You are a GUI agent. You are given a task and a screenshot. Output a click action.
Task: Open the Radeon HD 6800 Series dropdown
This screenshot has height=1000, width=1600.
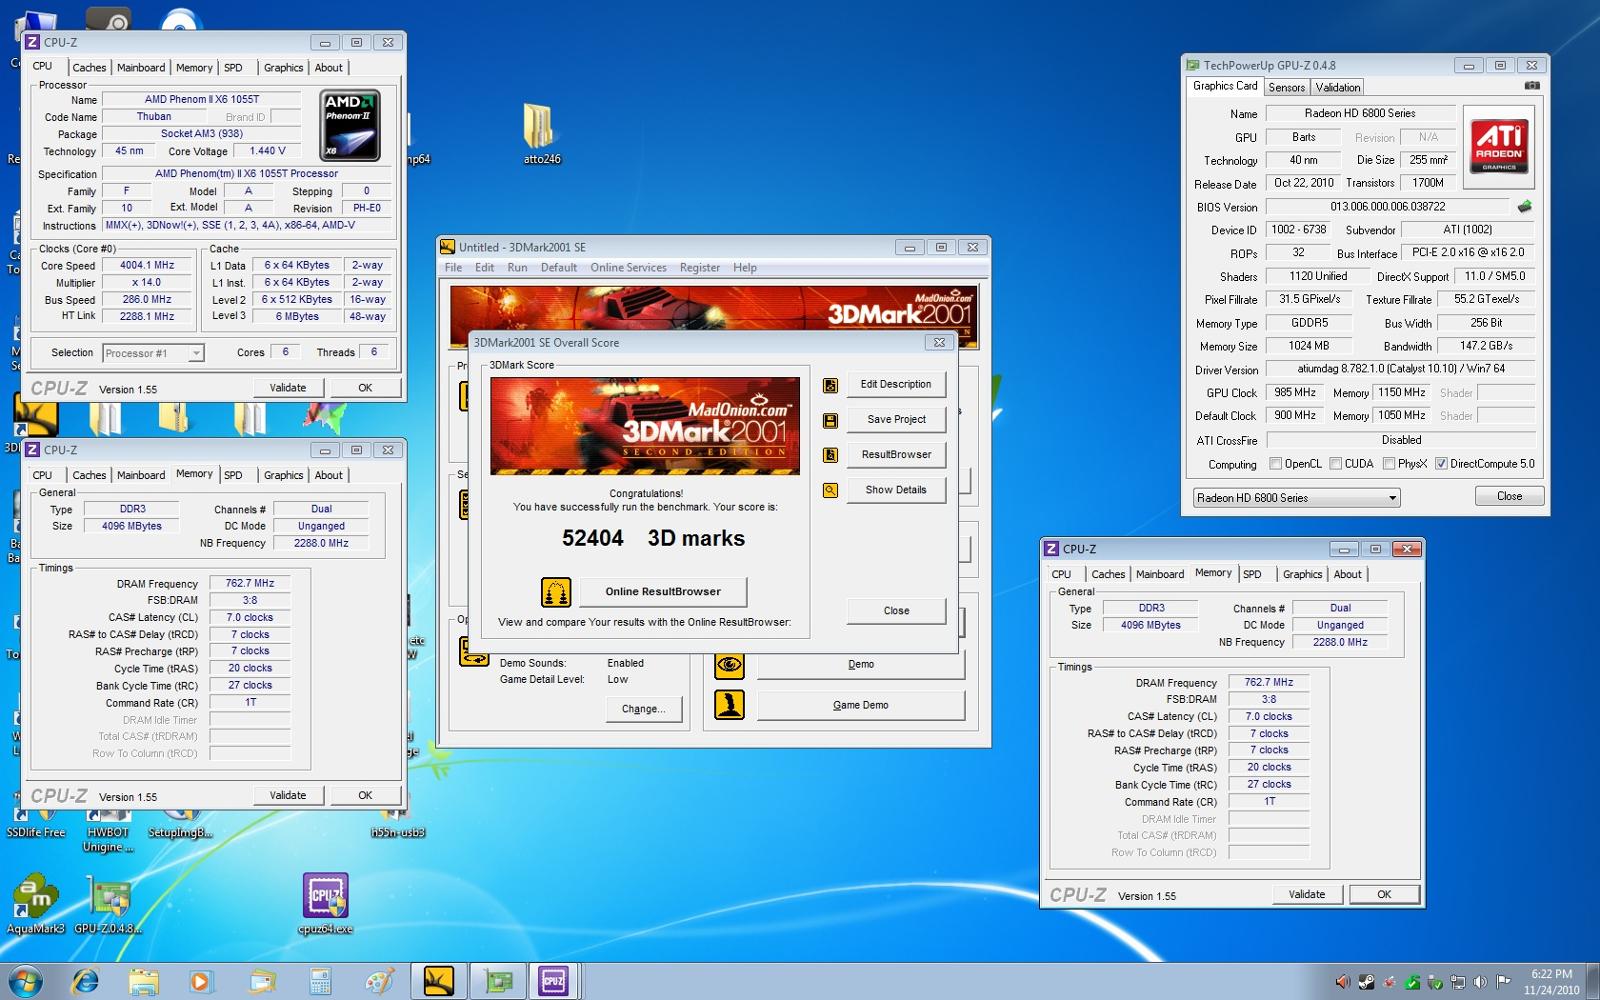click(1296, 498)
